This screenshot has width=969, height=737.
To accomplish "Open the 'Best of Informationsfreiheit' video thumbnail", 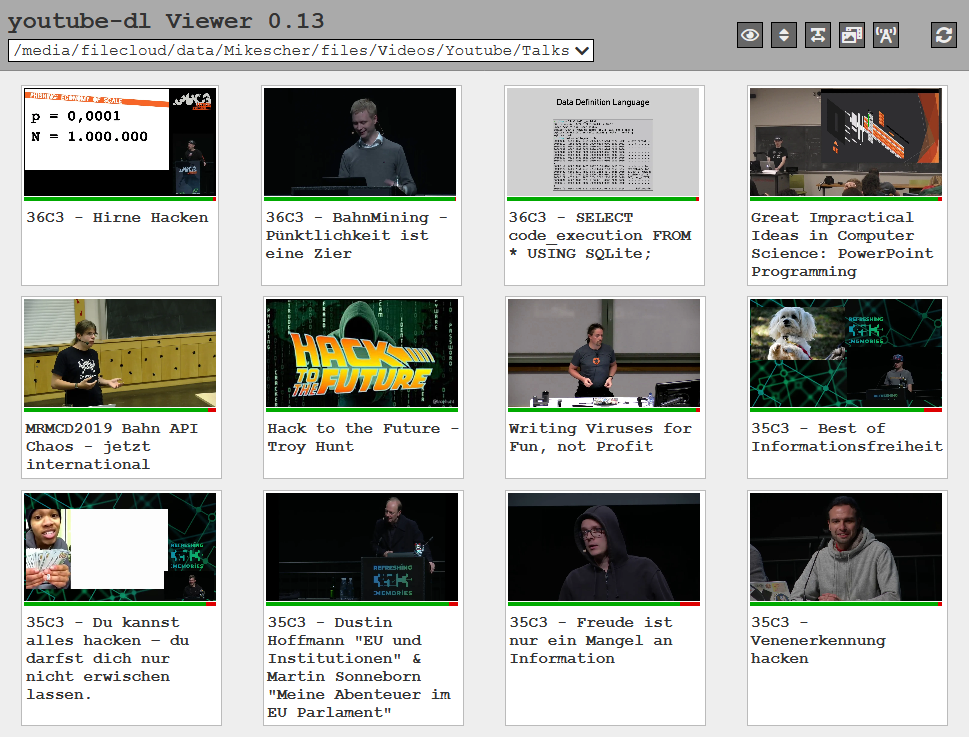I will (x=846, y=353).
